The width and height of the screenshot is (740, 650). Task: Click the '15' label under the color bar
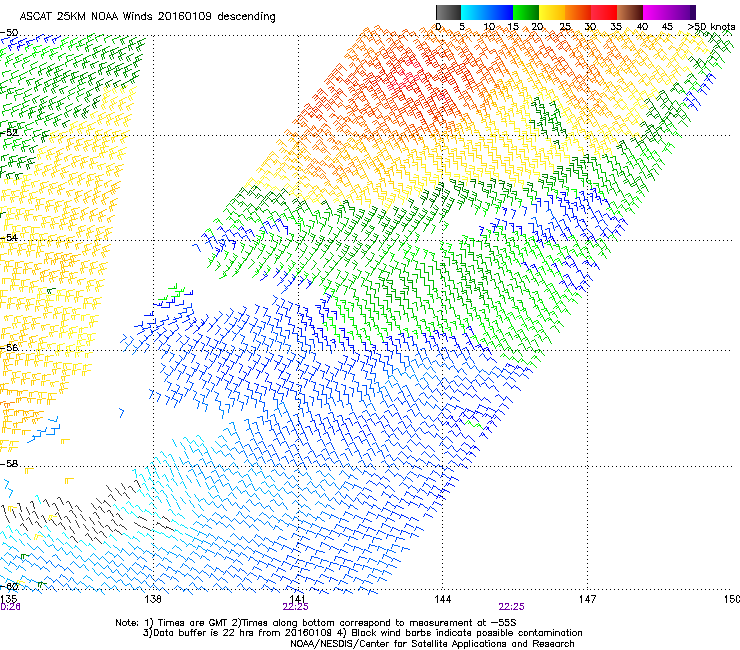(513, 27)
